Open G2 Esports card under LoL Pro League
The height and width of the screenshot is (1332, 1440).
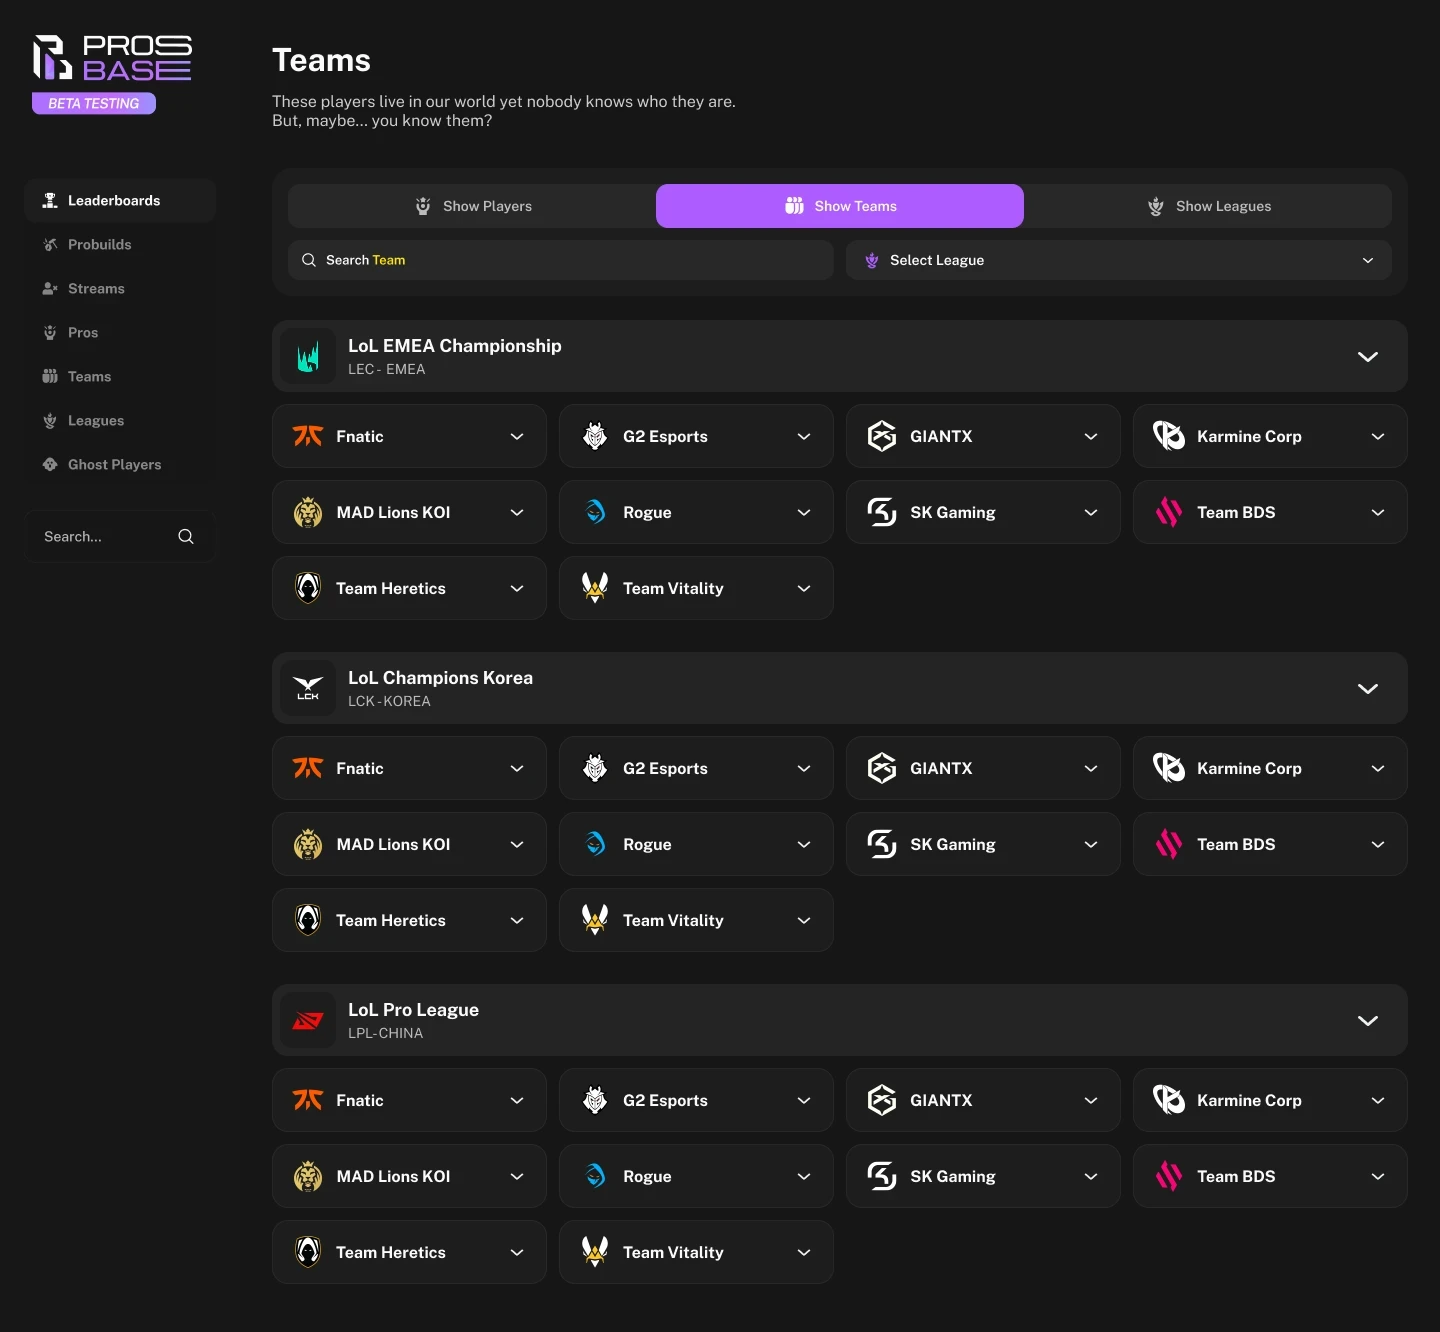[696, 1100]
